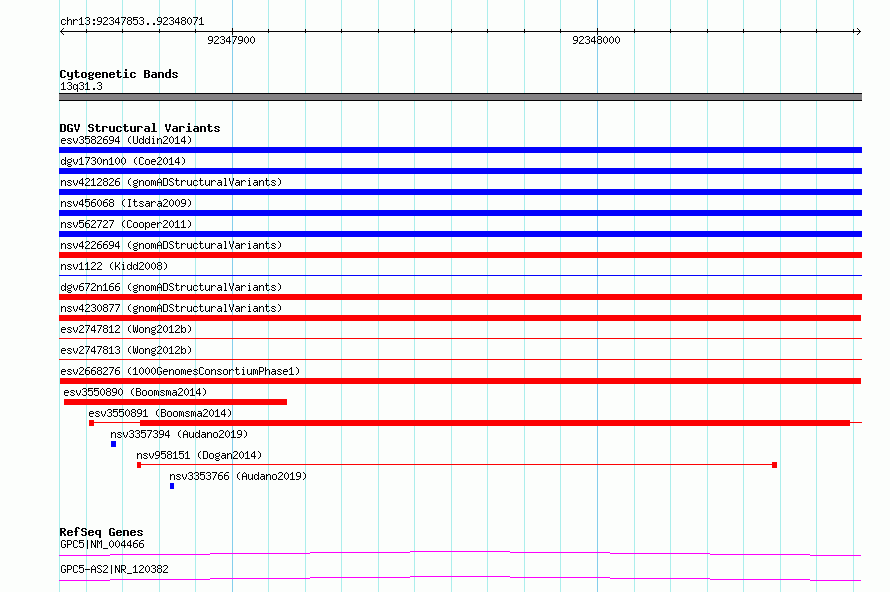Screen dimensions: 890x592
Task: Open variant esv3550891 (Boomsma2014) label
Action: 160,413
